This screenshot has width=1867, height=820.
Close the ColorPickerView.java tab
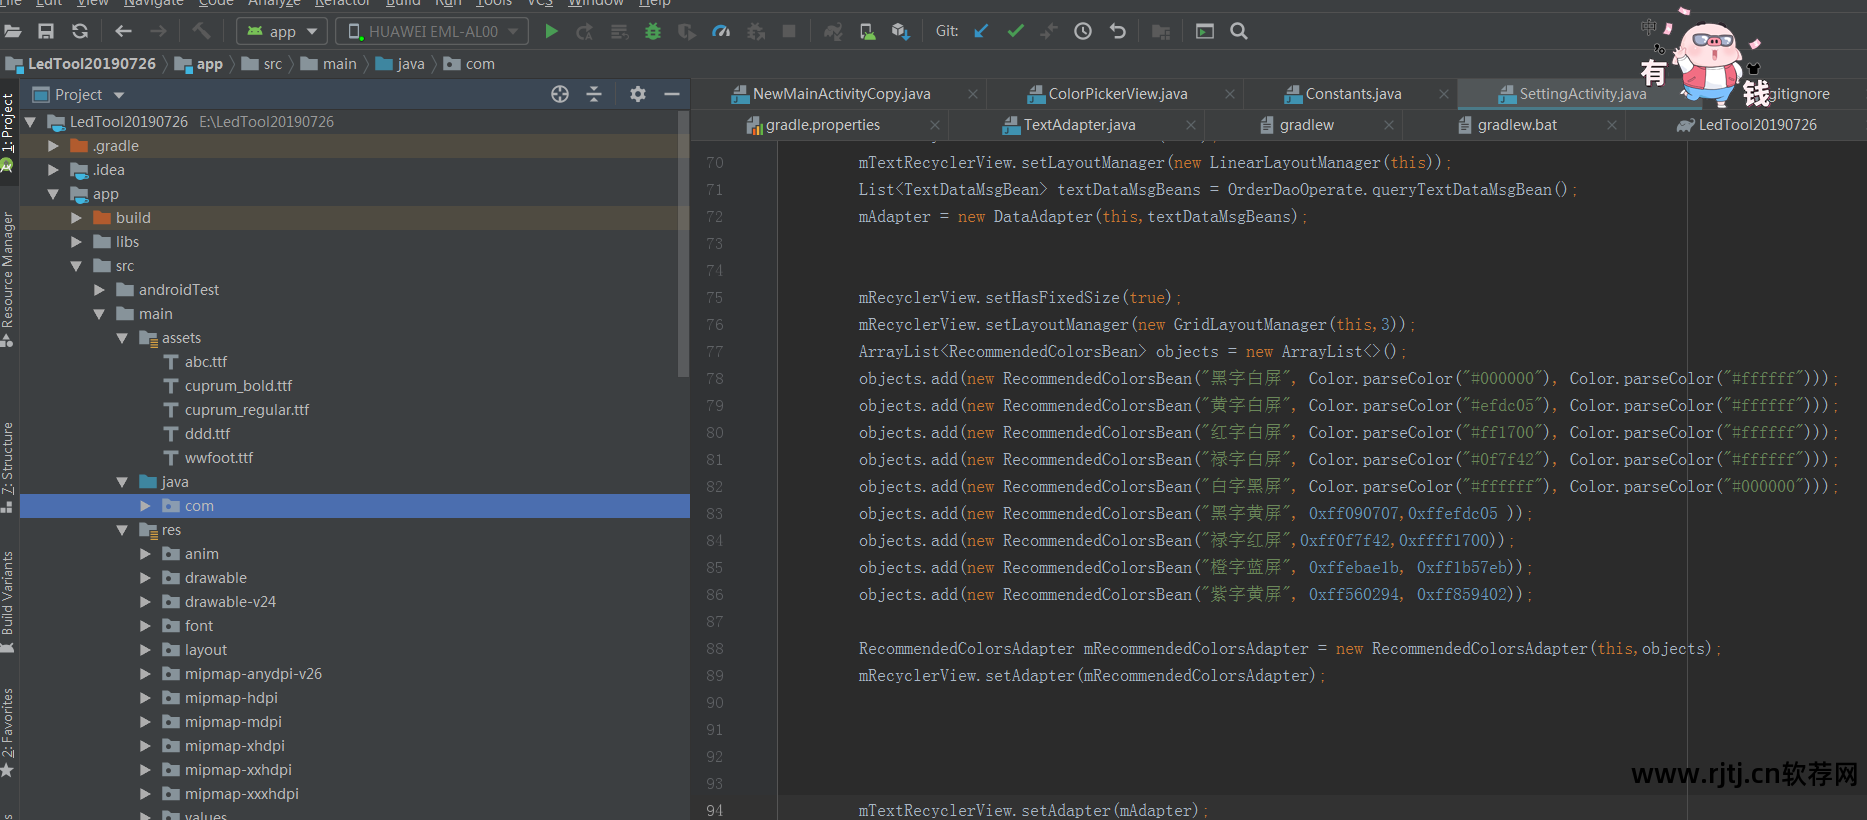coord(1230,94)
